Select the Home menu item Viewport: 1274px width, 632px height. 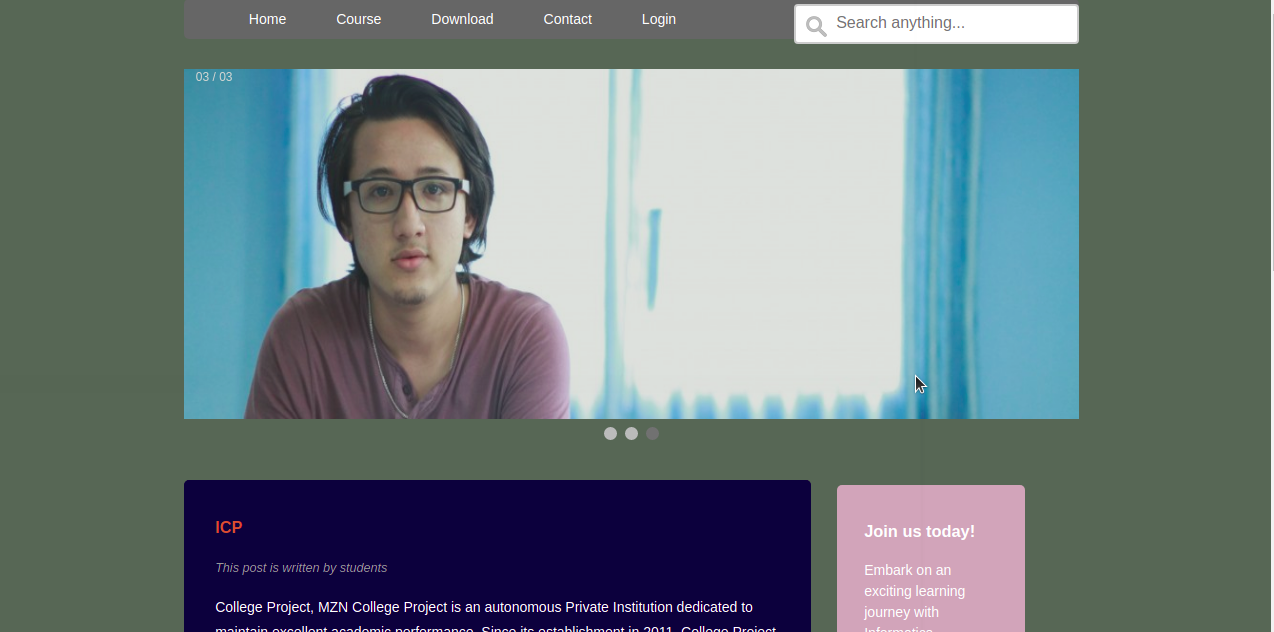point(267,19)
